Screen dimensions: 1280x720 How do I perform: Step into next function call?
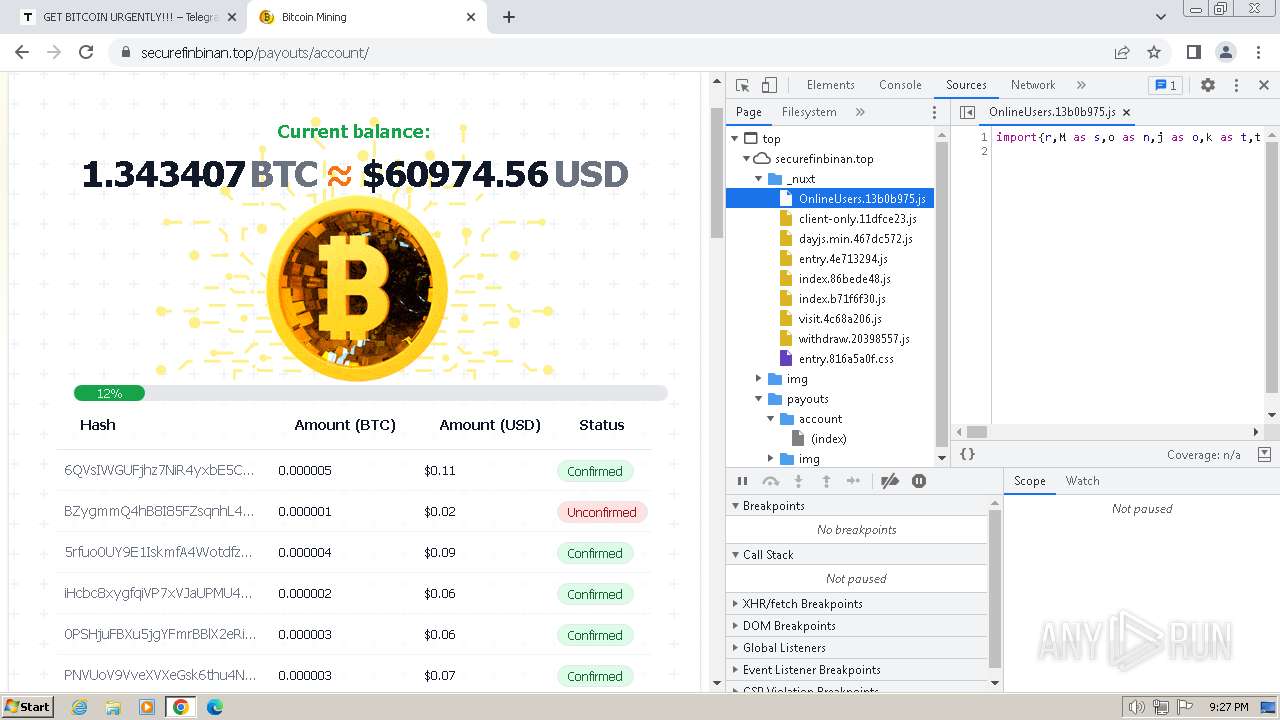tap(798, 481)
